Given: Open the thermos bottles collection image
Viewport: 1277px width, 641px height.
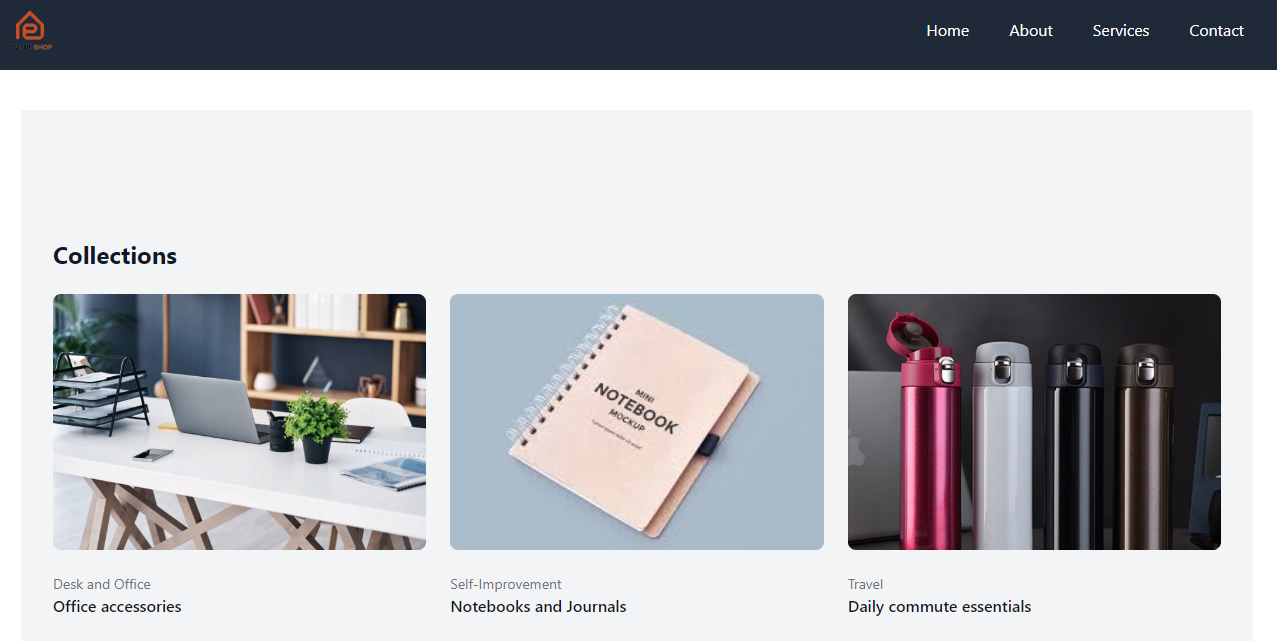Looking at the screenshot, I should tap(1034, 422).
